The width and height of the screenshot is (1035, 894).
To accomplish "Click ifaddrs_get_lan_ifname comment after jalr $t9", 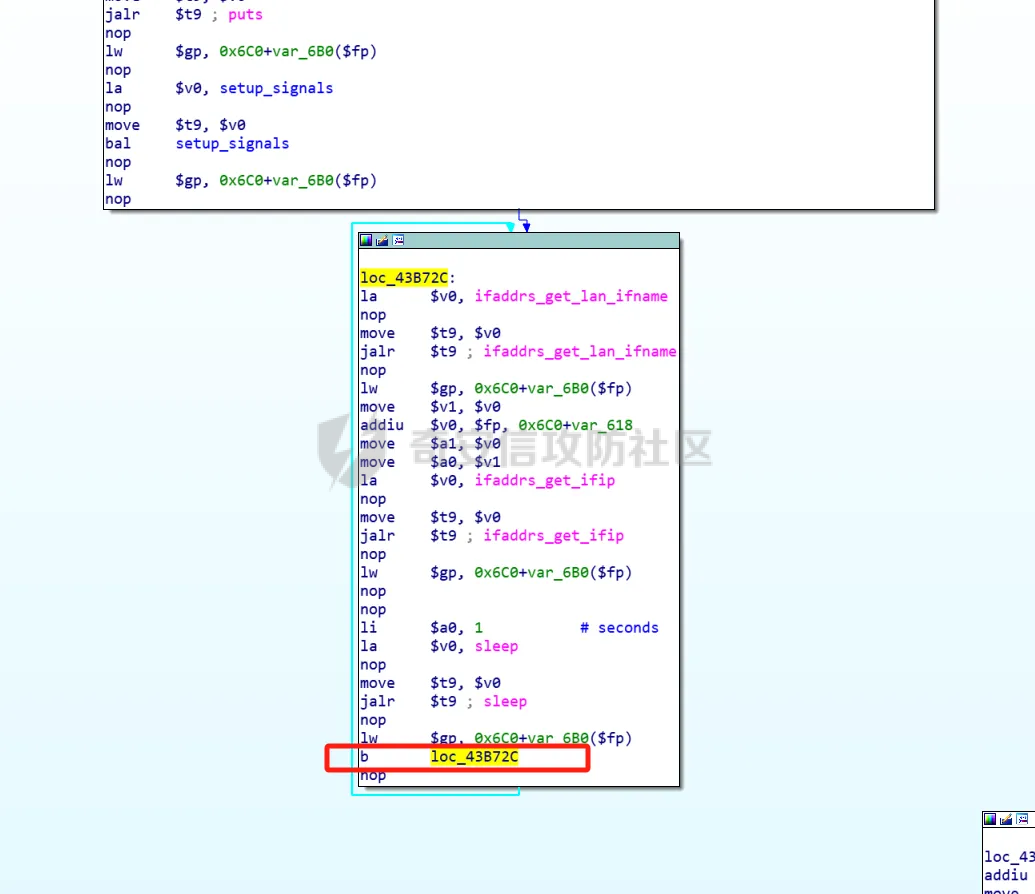I will click(579, 351).
